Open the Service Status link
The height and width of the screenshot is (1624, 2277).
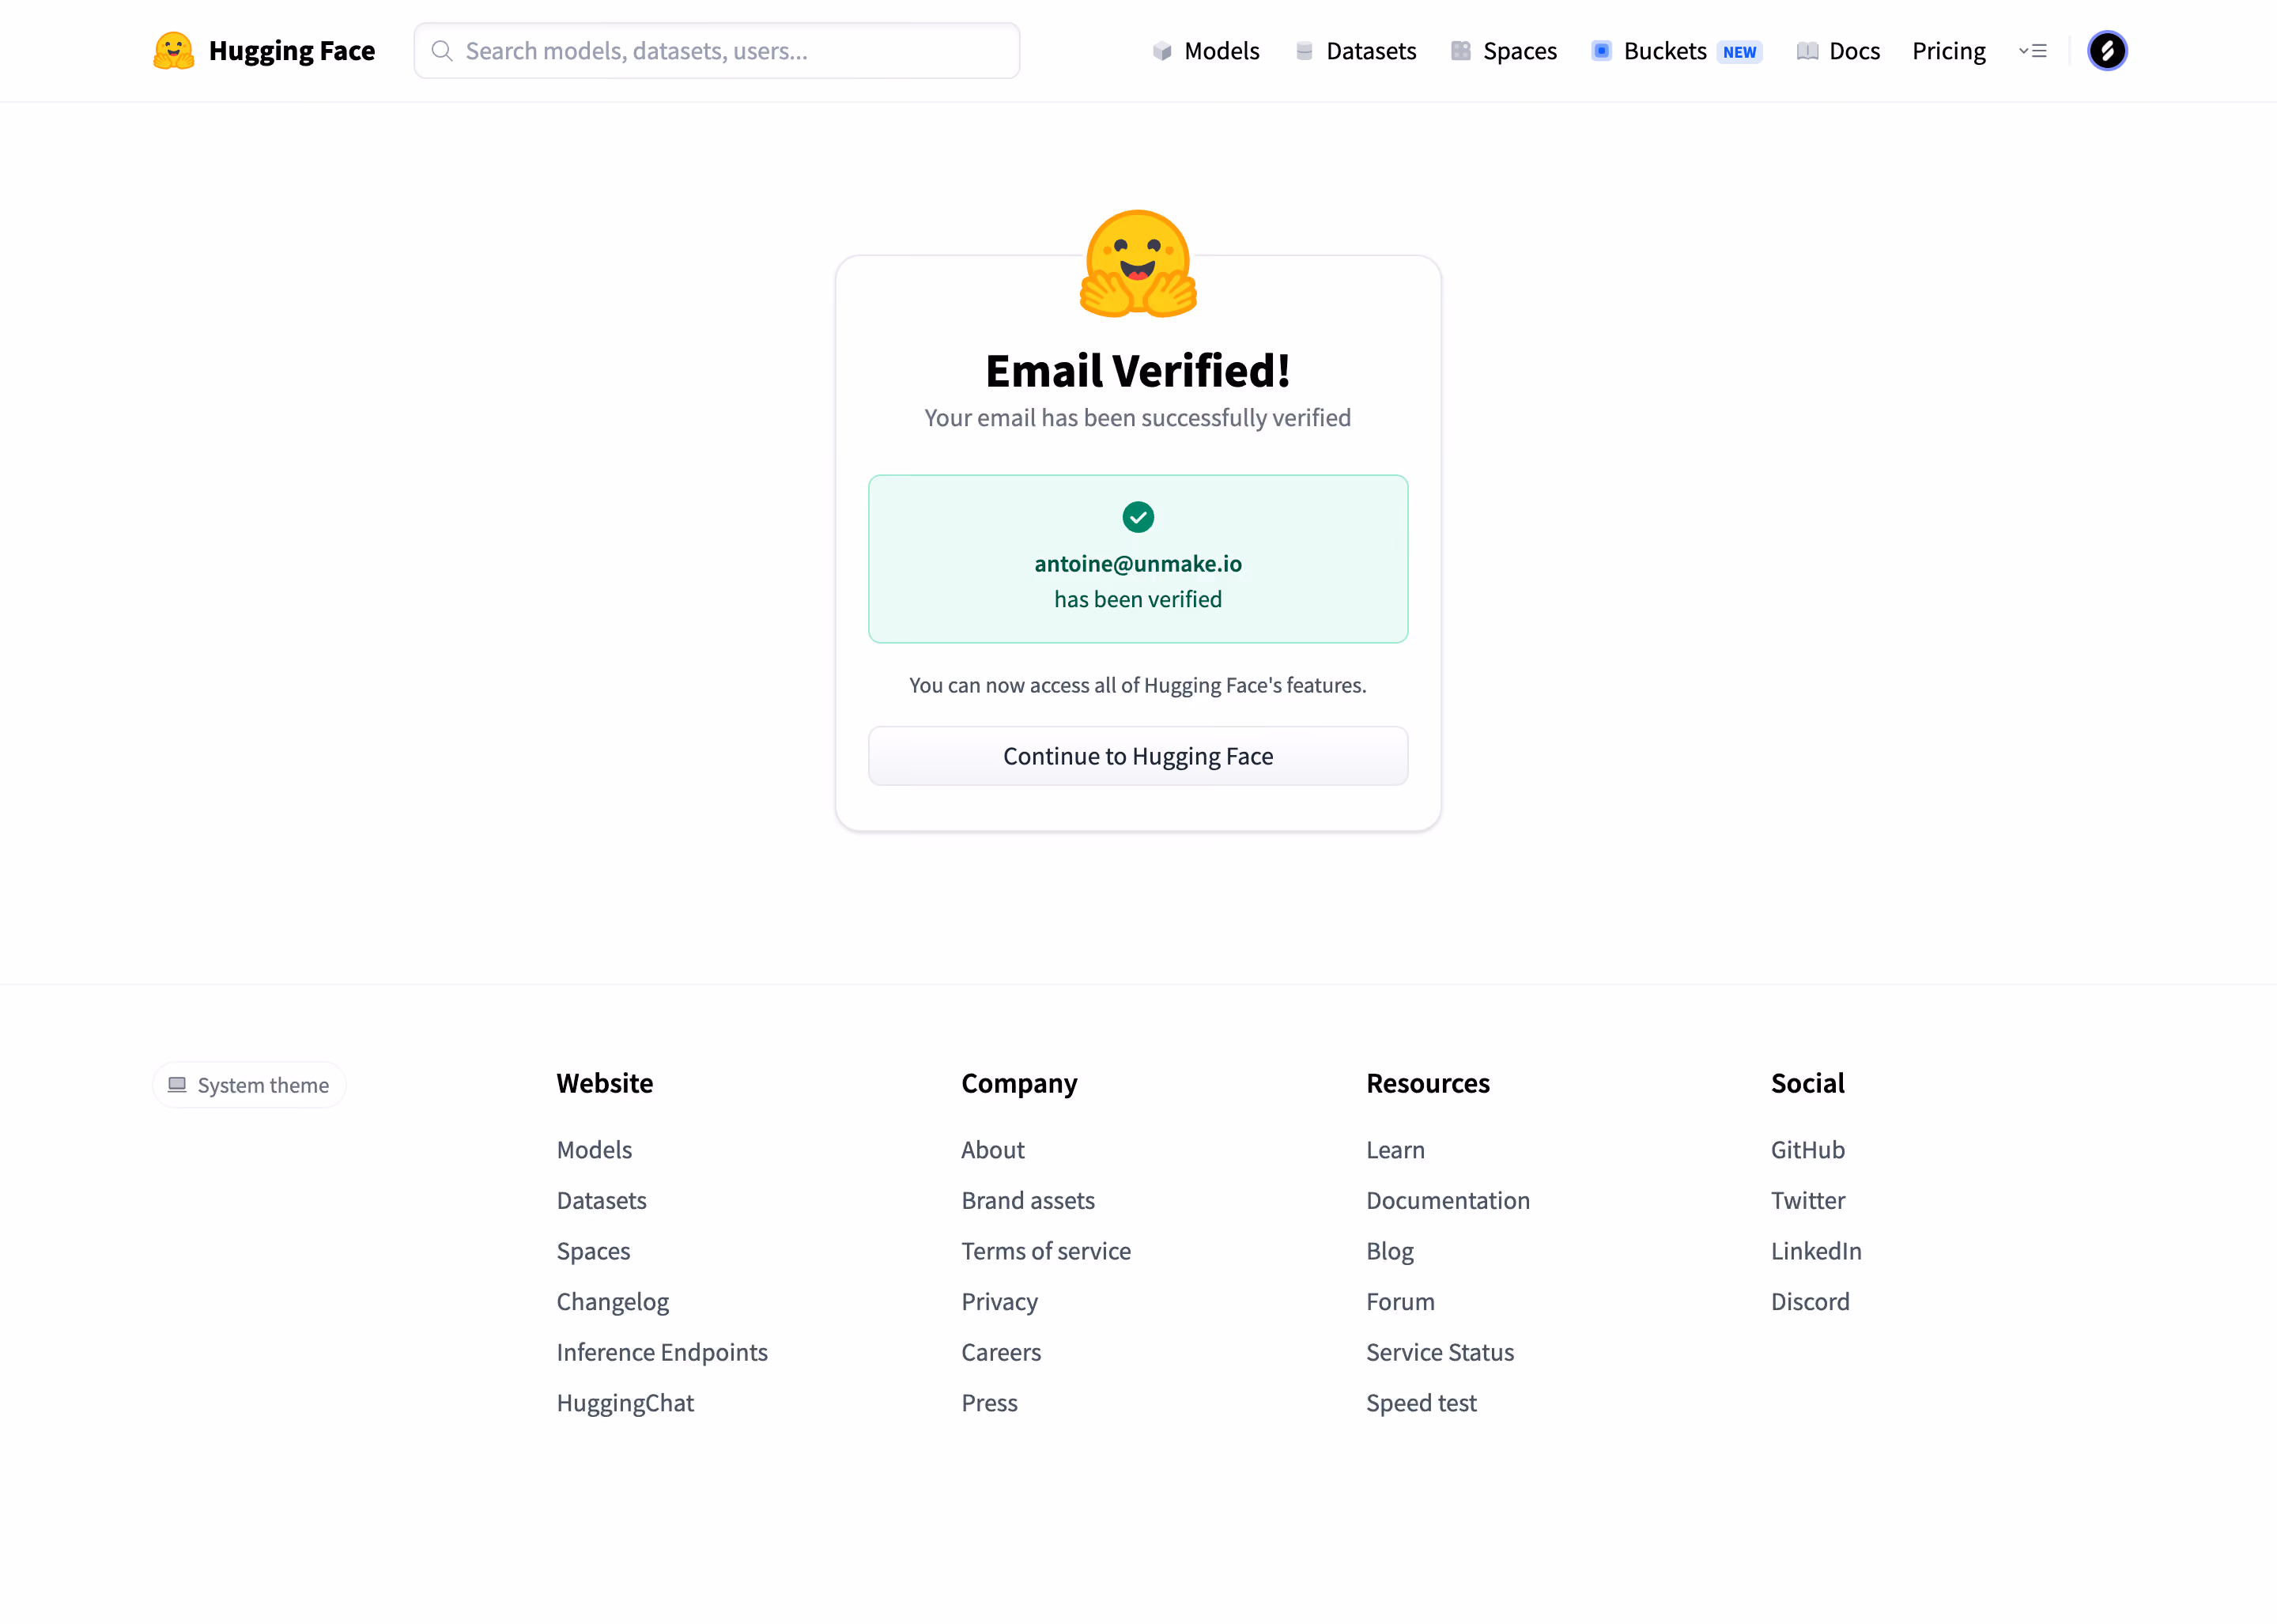[x=1440, y=1352]
